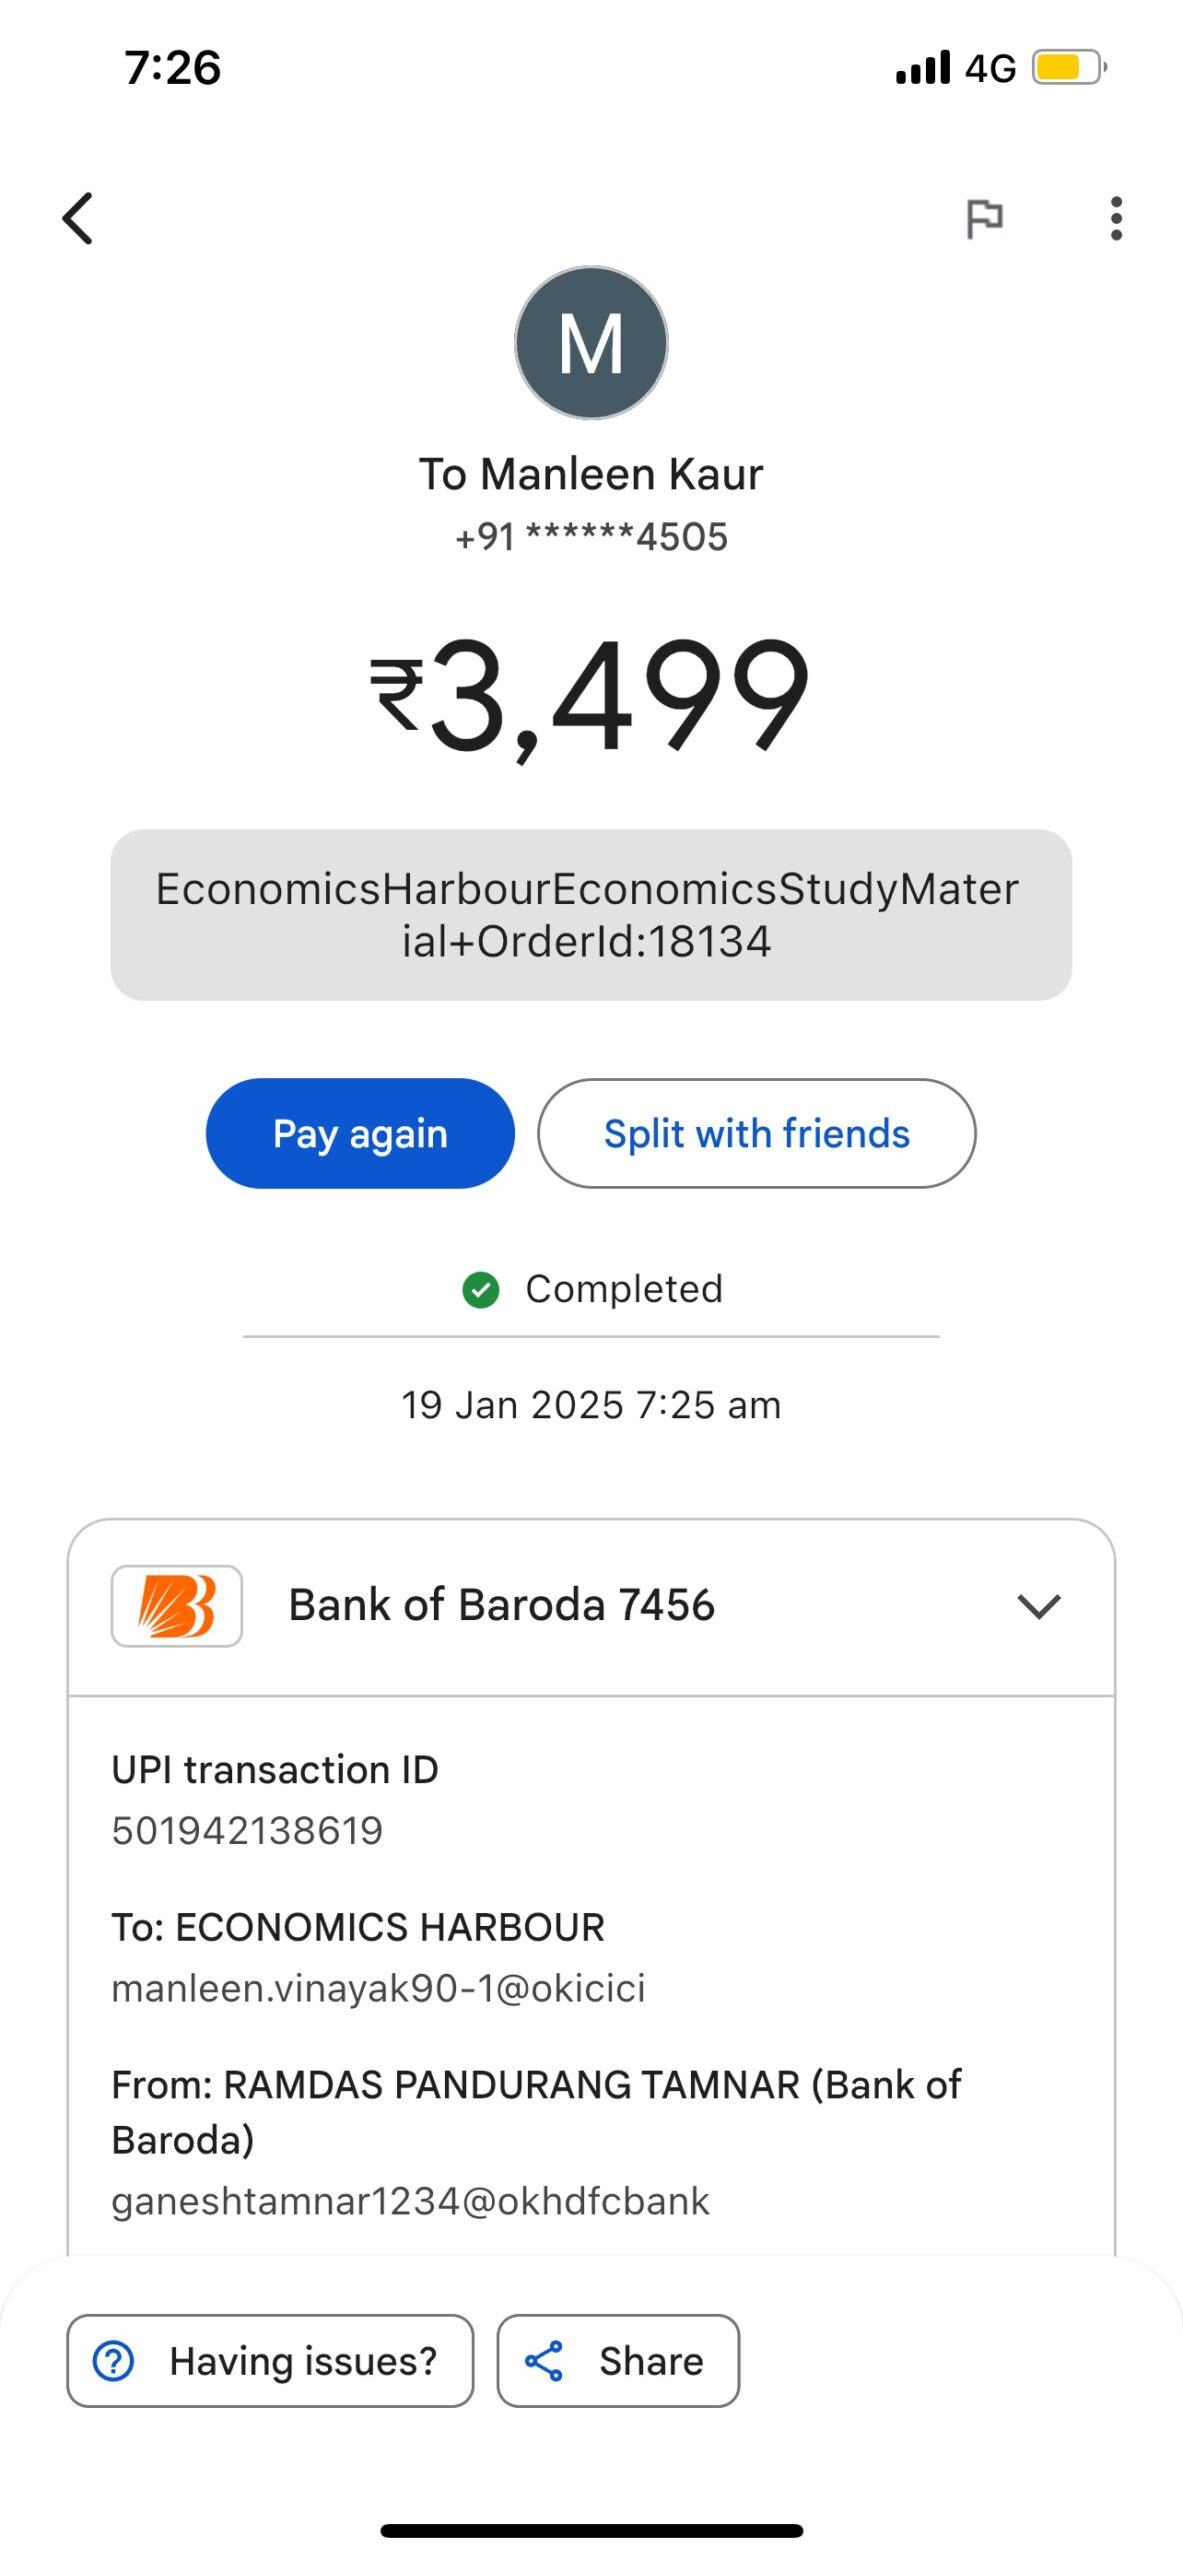Tap the Manleen Kaur avatar circle
The height and width of the screenshot is (2560, 1183).
pos(591,342)
